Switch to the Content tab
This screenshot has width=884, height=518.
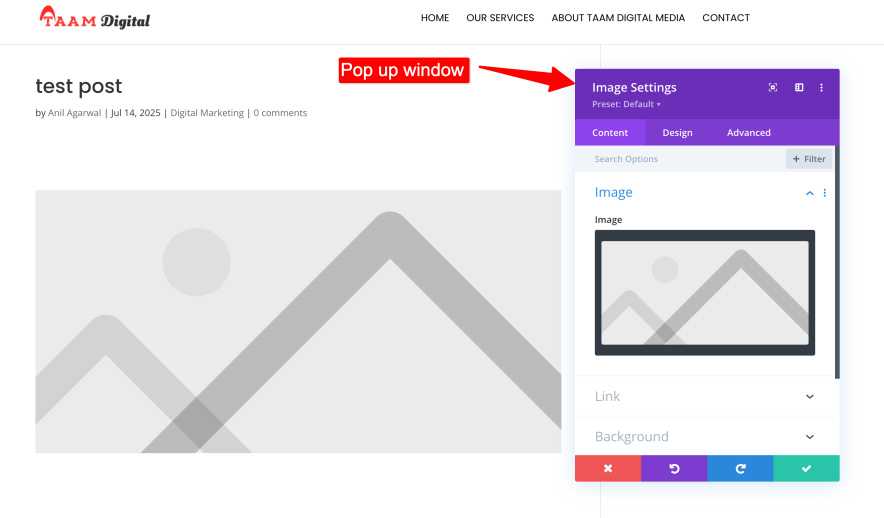(x=610, y=132)
